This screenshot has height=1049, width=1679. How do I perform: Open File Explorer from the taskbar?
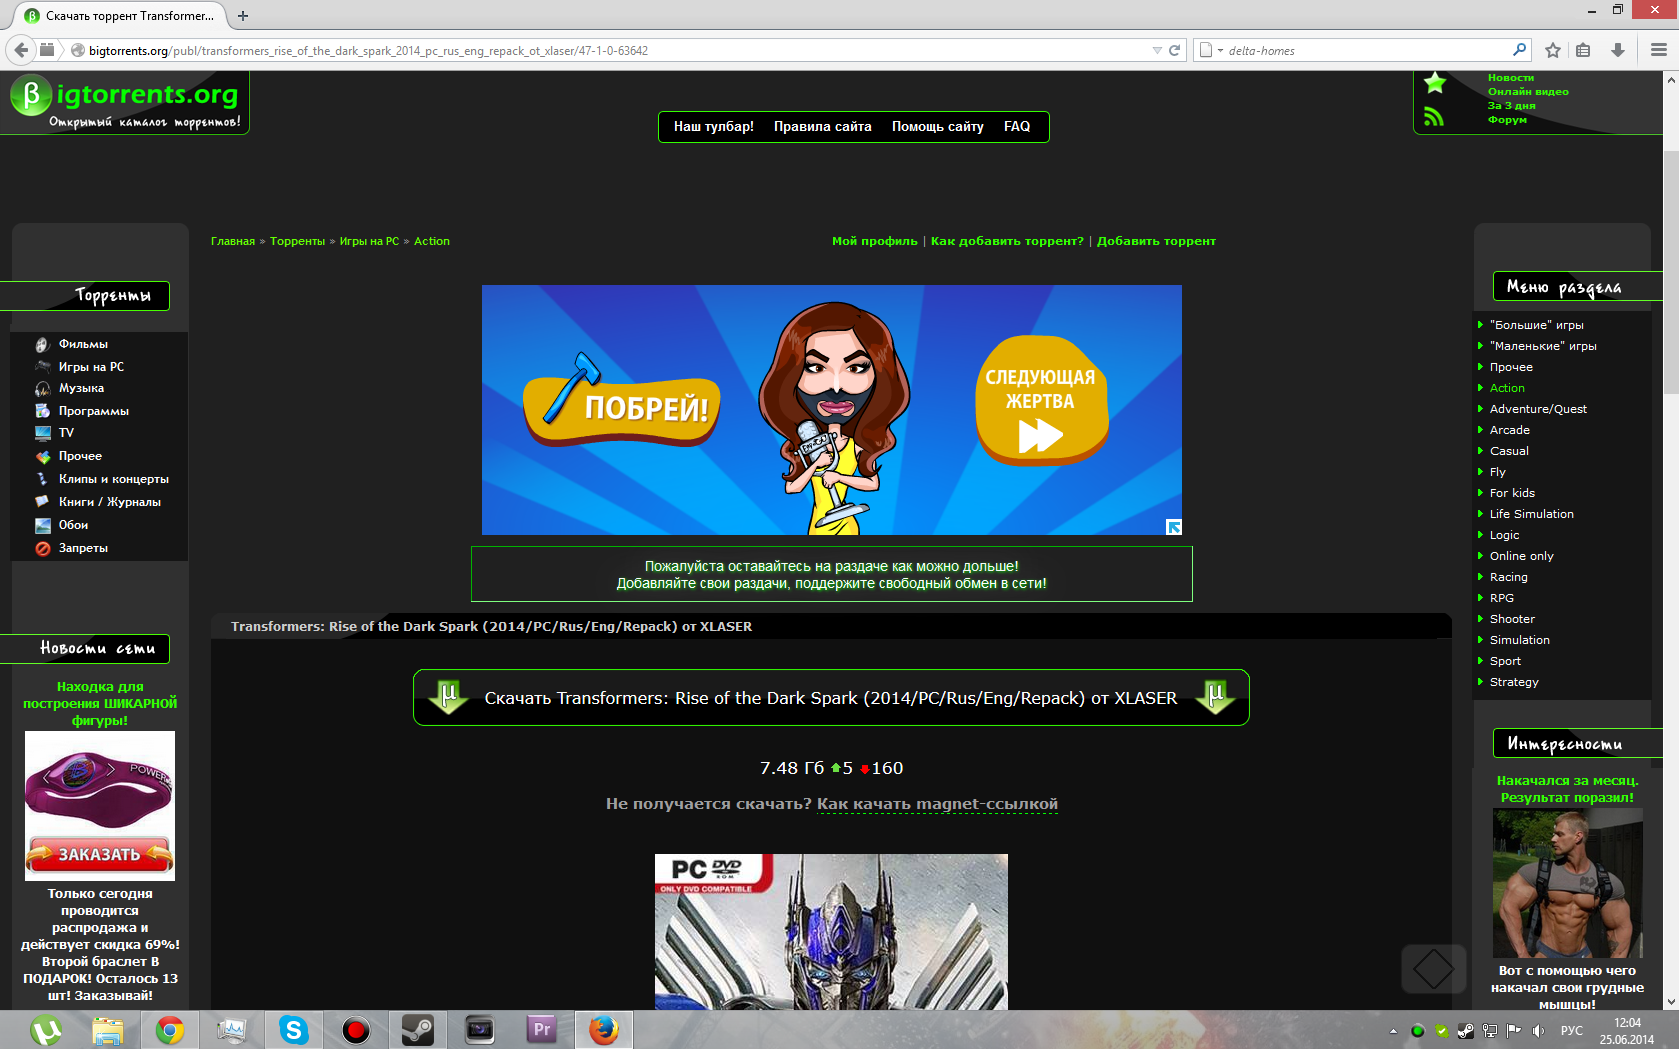click(x=108, y=1030)
